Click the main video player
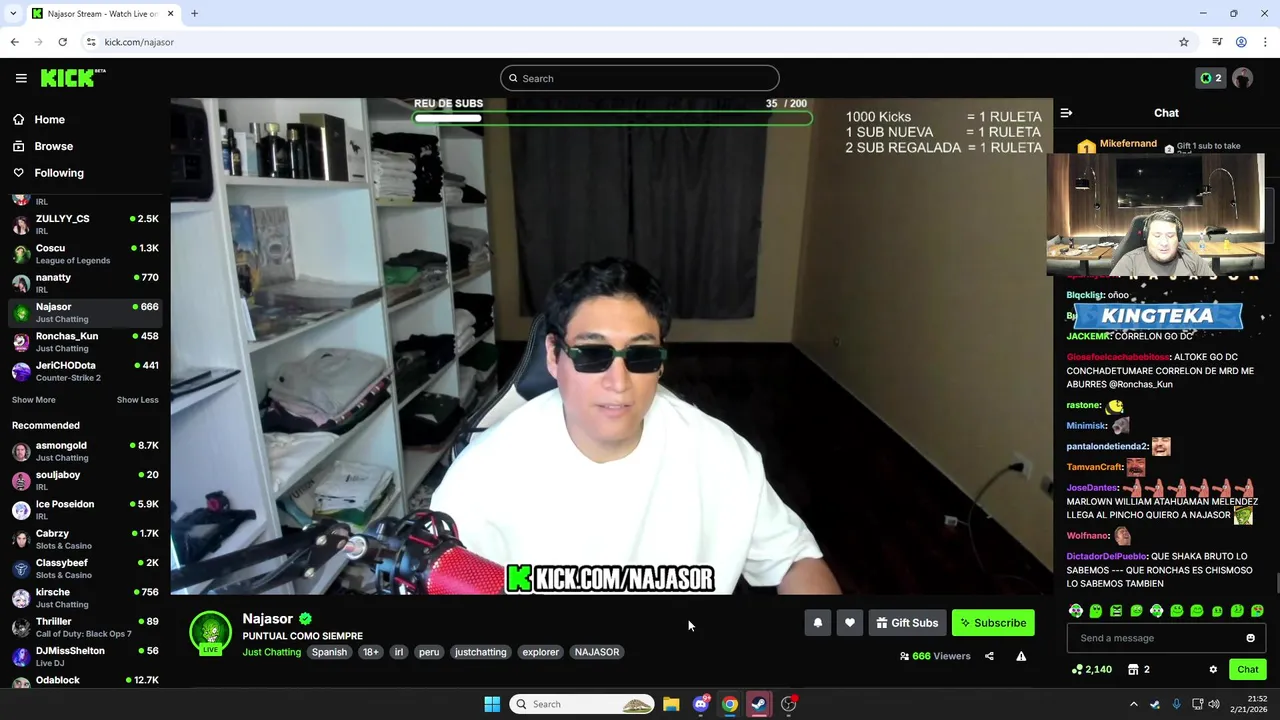The image size is (1280, 720). click(611, 346)
